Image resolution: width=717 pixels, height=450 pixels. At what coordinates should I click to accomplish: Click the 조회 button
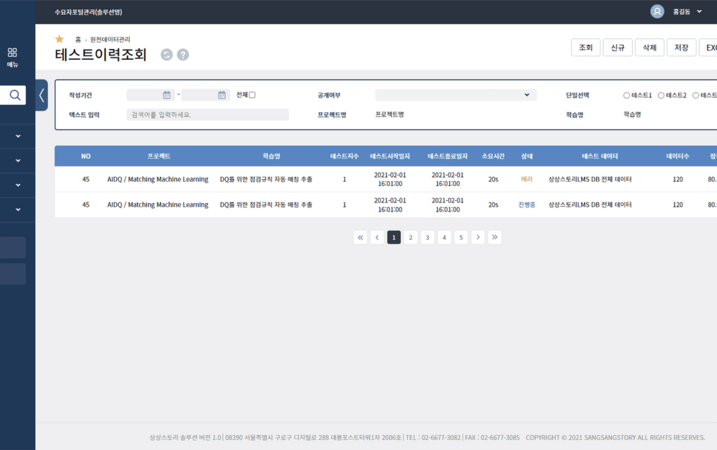[586, 47]
